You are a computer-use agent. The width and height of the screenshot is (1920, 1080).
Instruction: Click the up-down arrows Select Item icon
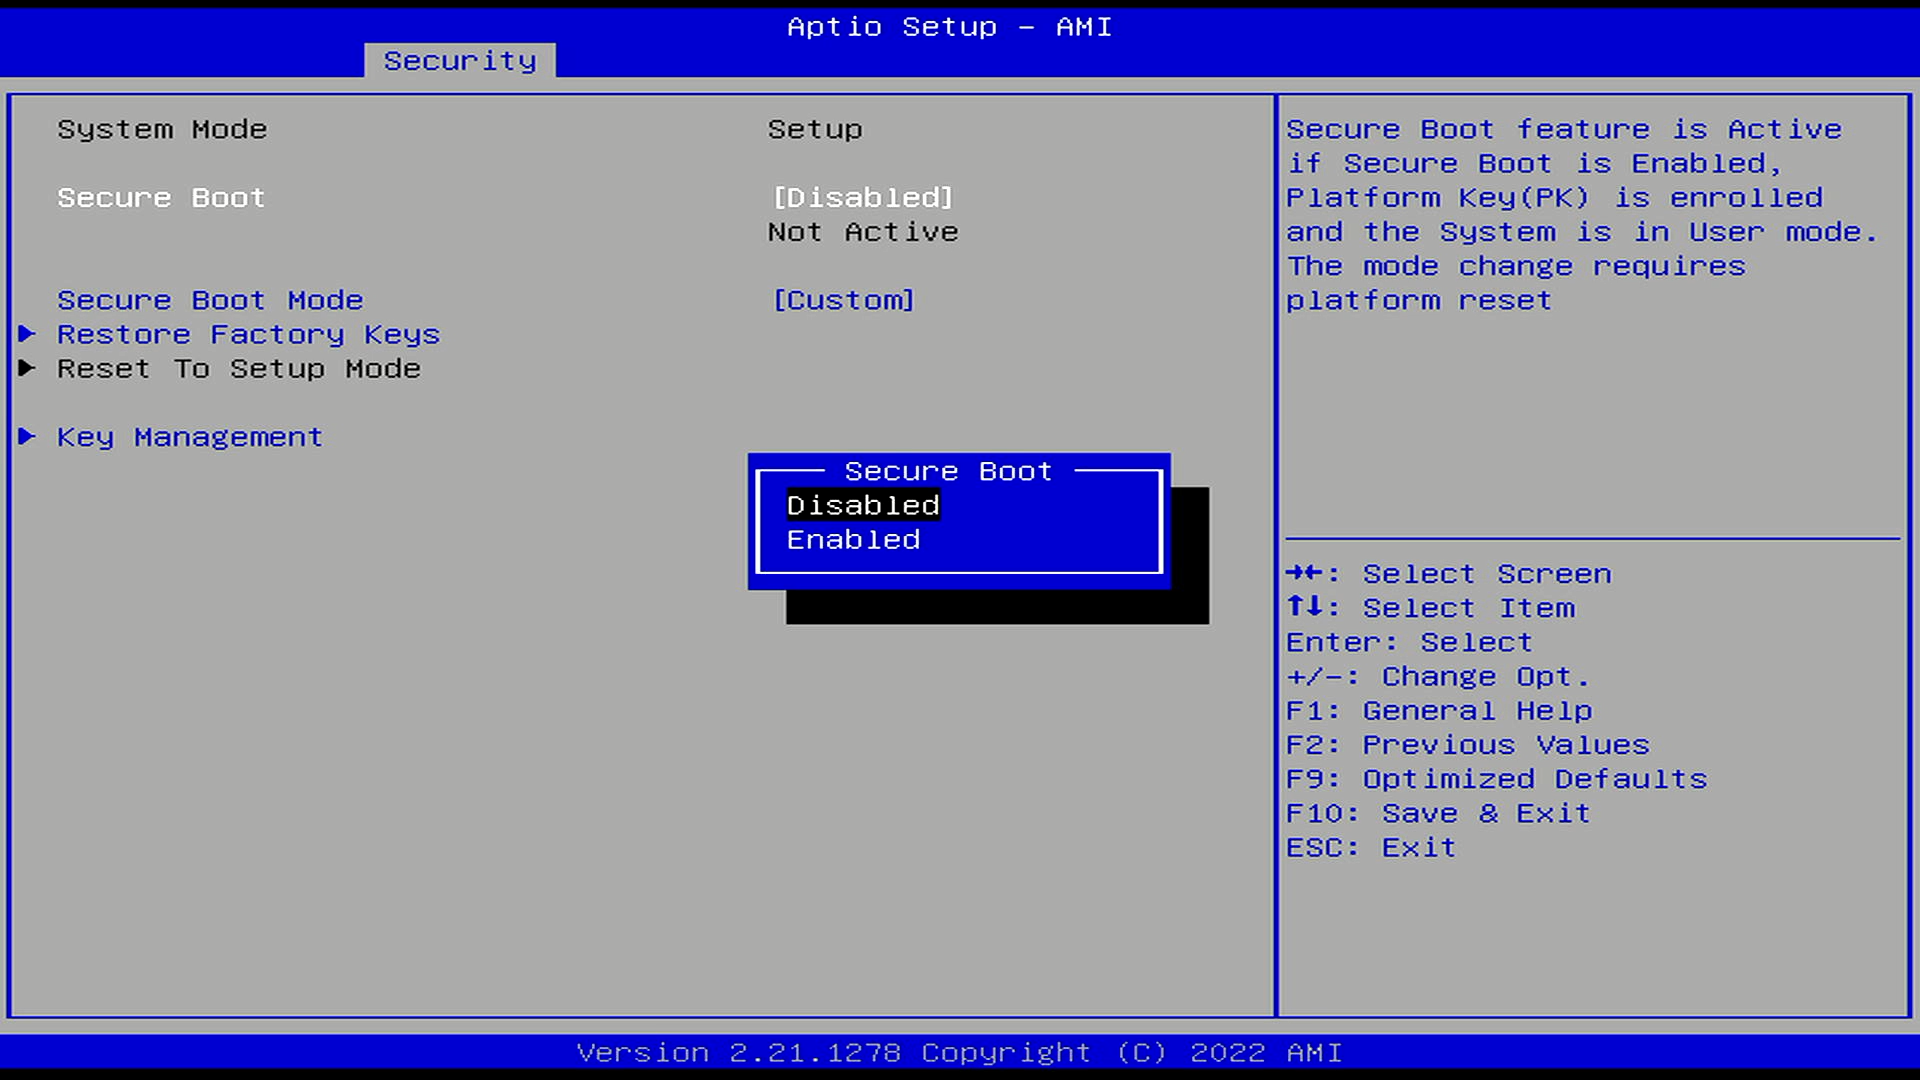1305,607
